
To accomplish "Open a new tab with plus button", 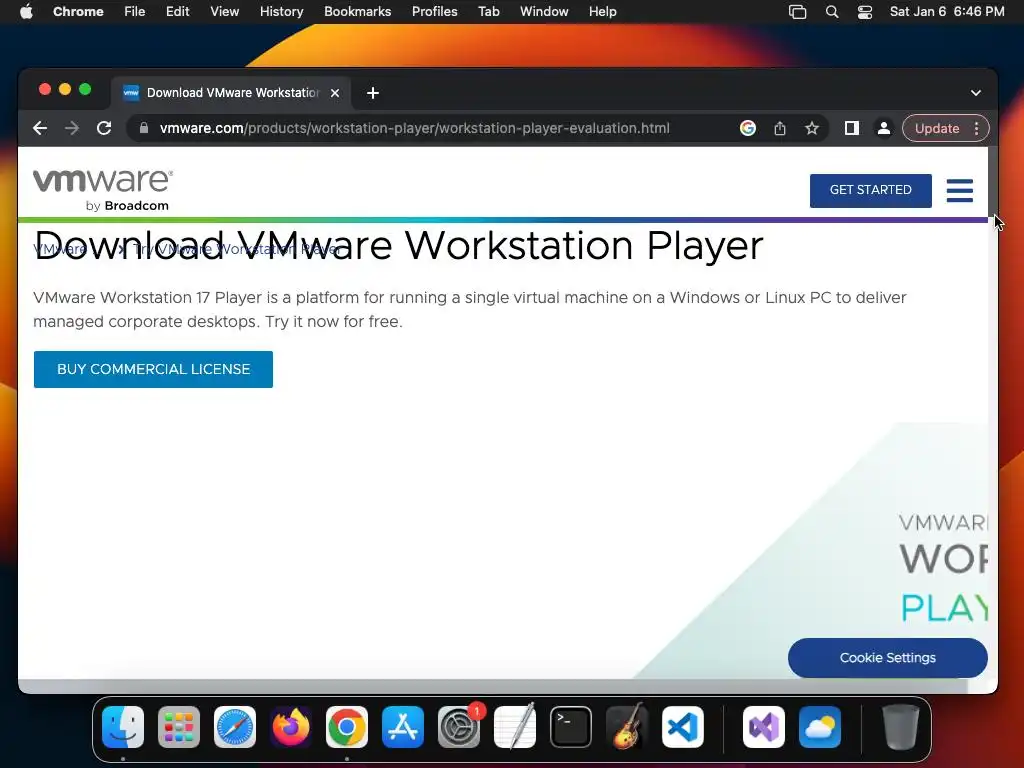I will pyautogui.click(x=373, y=93).
